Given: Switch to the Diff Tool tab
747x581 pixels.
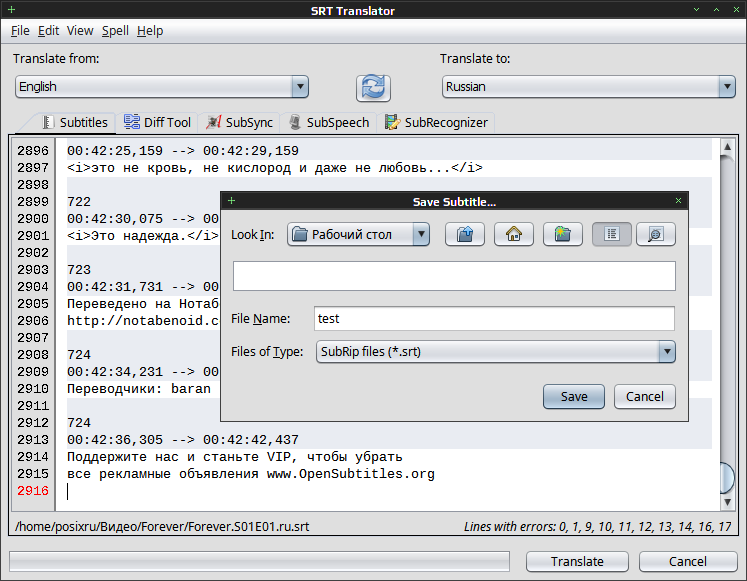Looking at the screenshot, I should tap(157, 122).
